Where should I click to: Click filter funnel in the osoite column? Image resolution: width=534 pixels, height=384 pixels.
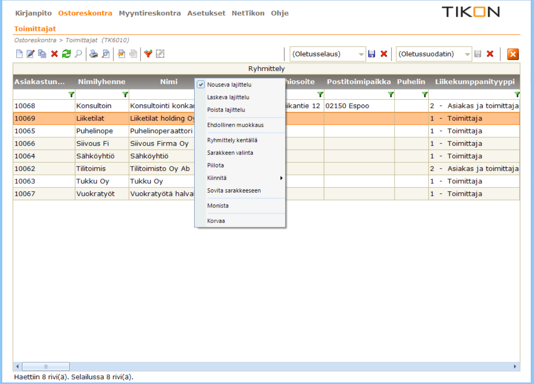tap(320, 94)
